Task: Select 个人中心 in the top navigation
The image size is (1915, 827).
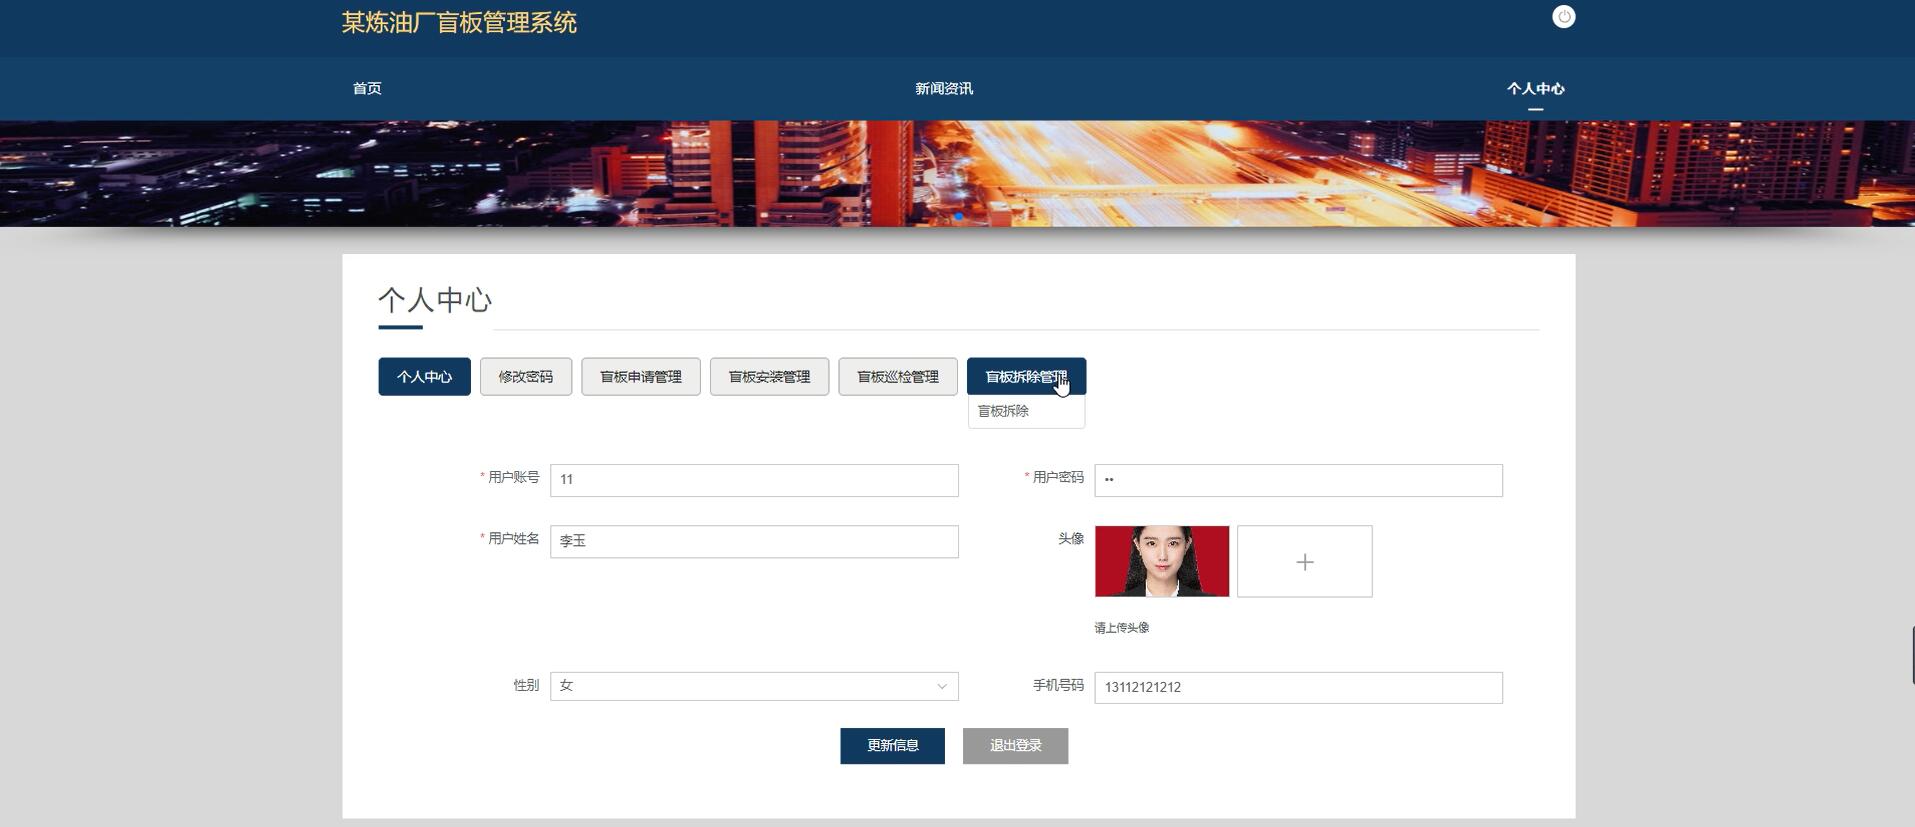Action: coord(1535,88)
